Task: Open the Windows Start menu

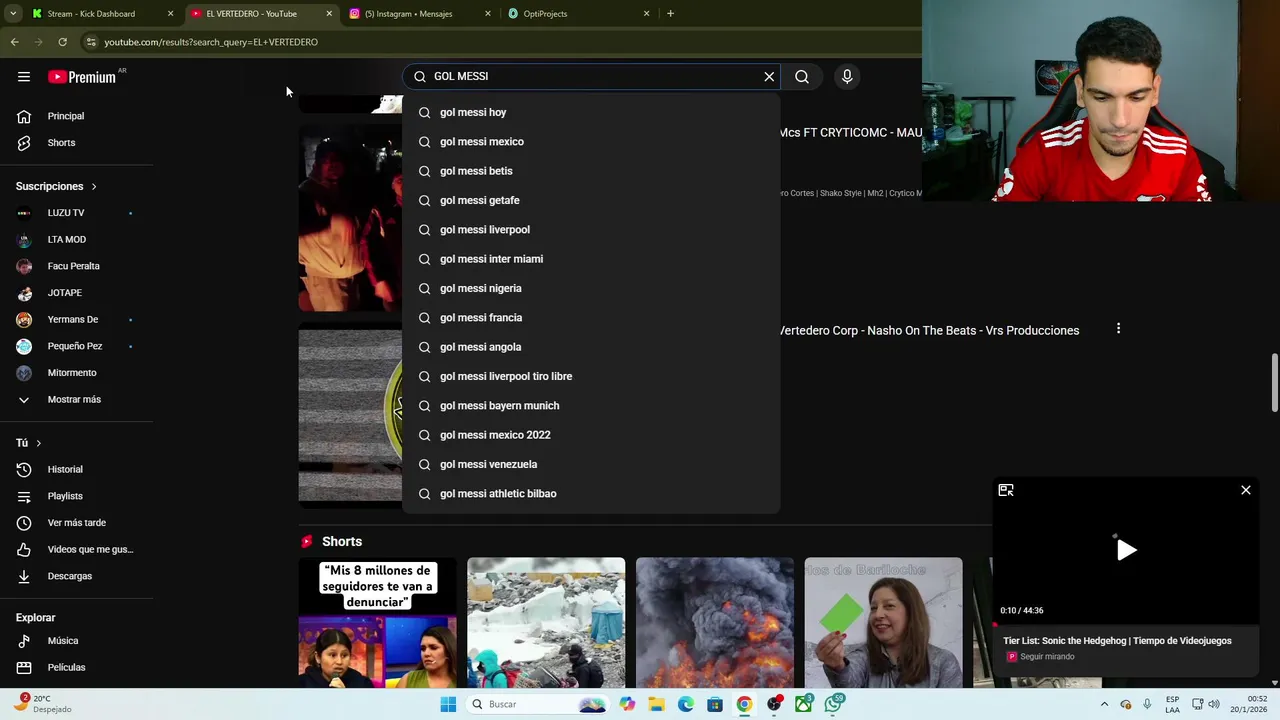Action: (448, 704)
